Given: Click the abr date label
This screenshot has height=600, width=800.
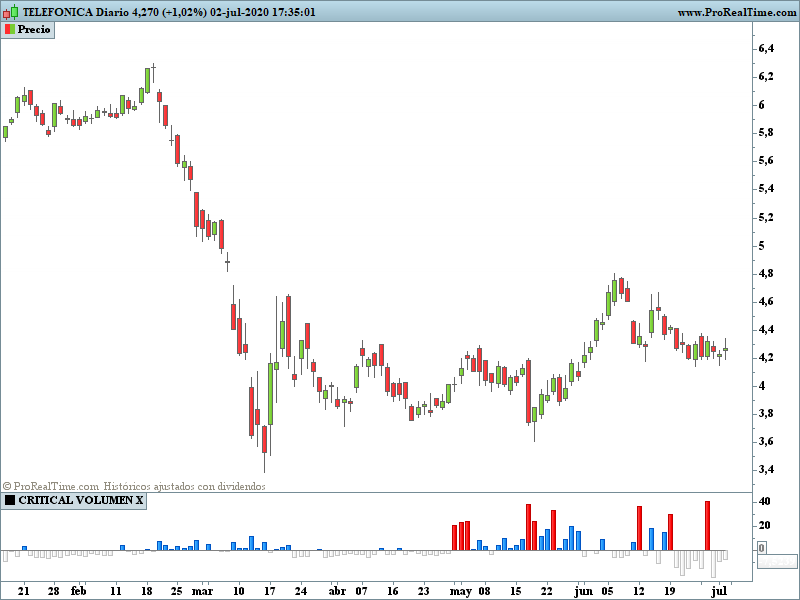Looking at the screenshot, I should 337,591.
